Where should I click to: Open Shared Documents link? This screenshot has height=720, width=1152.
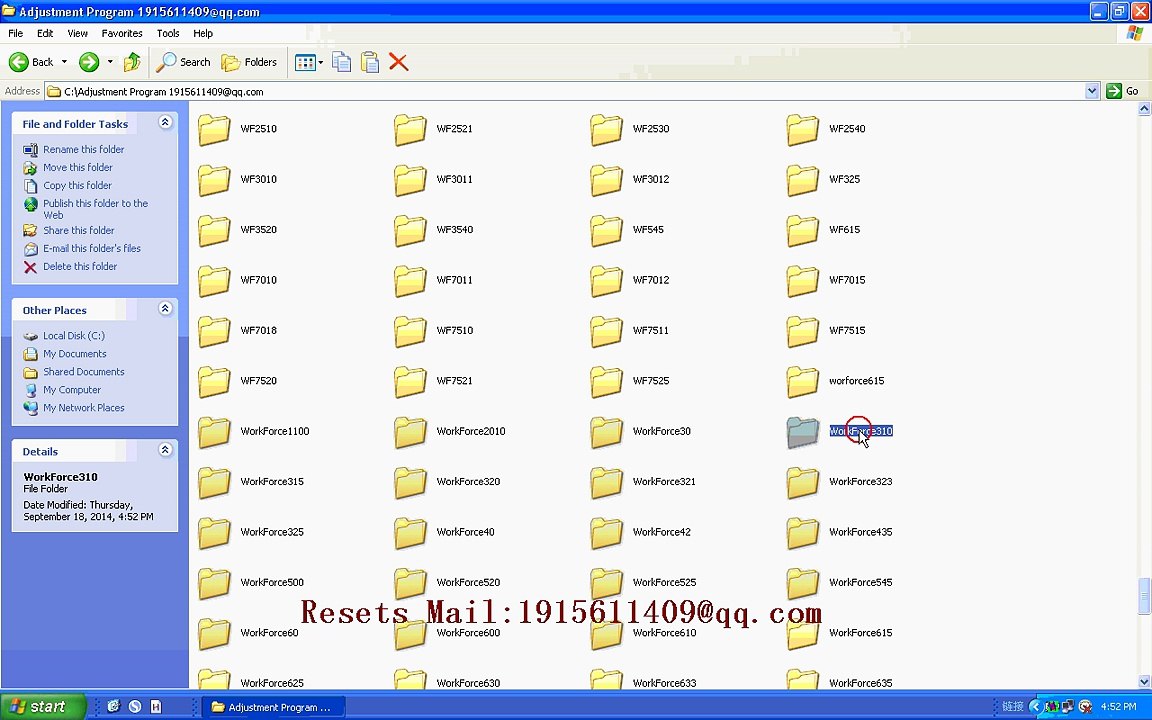[83, 372]
